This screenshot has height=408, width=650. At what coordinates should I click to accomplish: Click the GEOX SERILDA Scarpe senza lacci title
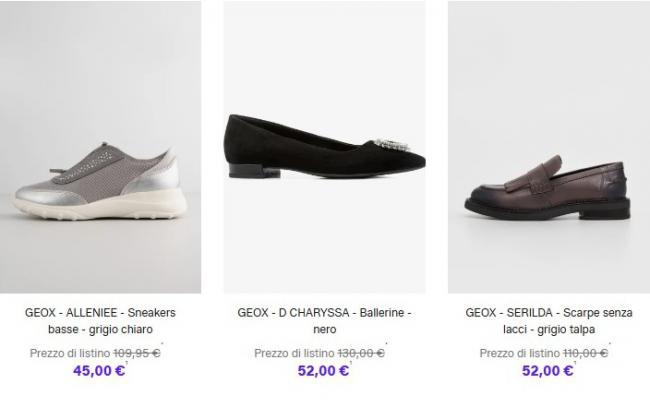(x=548, y=320)
